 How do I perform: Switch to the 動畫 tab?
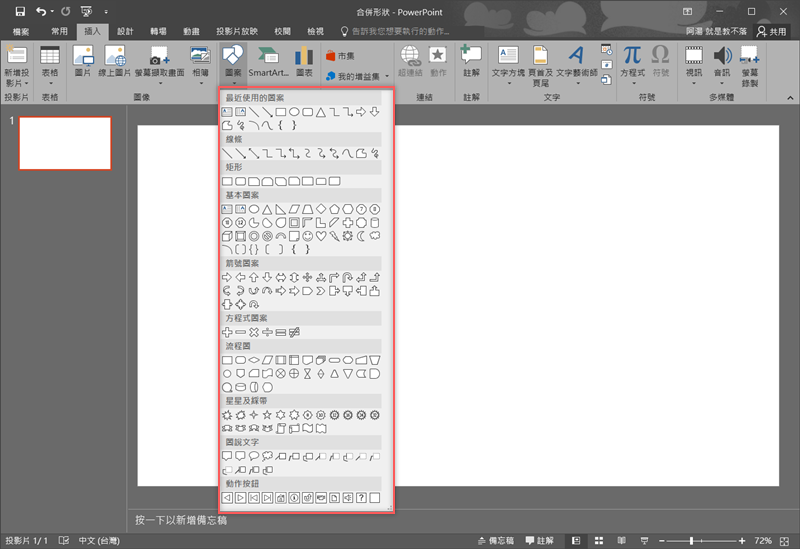pyautogui.click(x=191, y=31)
